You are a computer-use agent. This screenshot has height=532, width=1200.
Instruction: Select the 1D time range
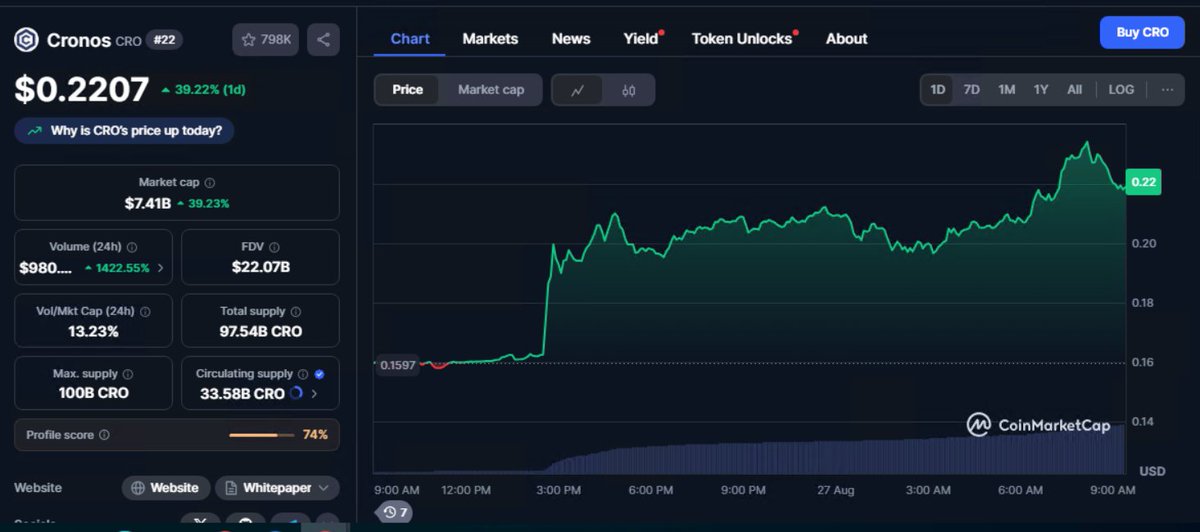click(x=938, y=89)
